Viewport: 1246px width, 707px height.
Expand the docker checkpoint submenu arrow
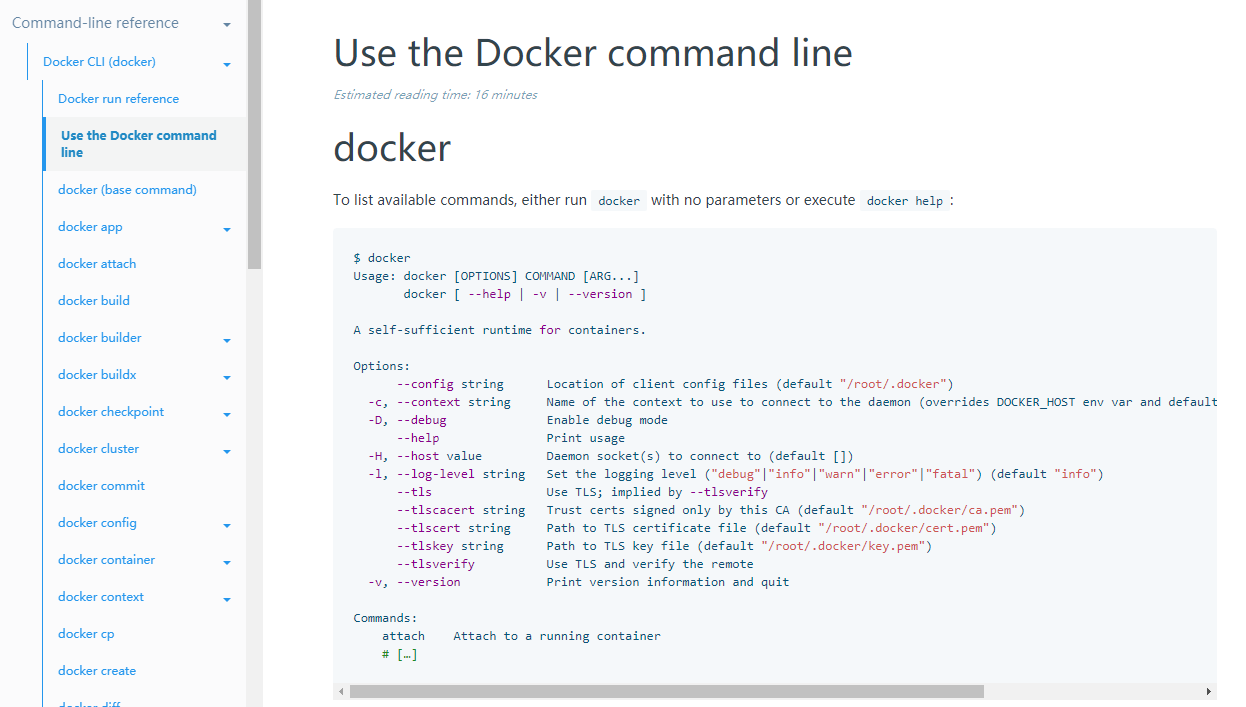coord(227,415)
